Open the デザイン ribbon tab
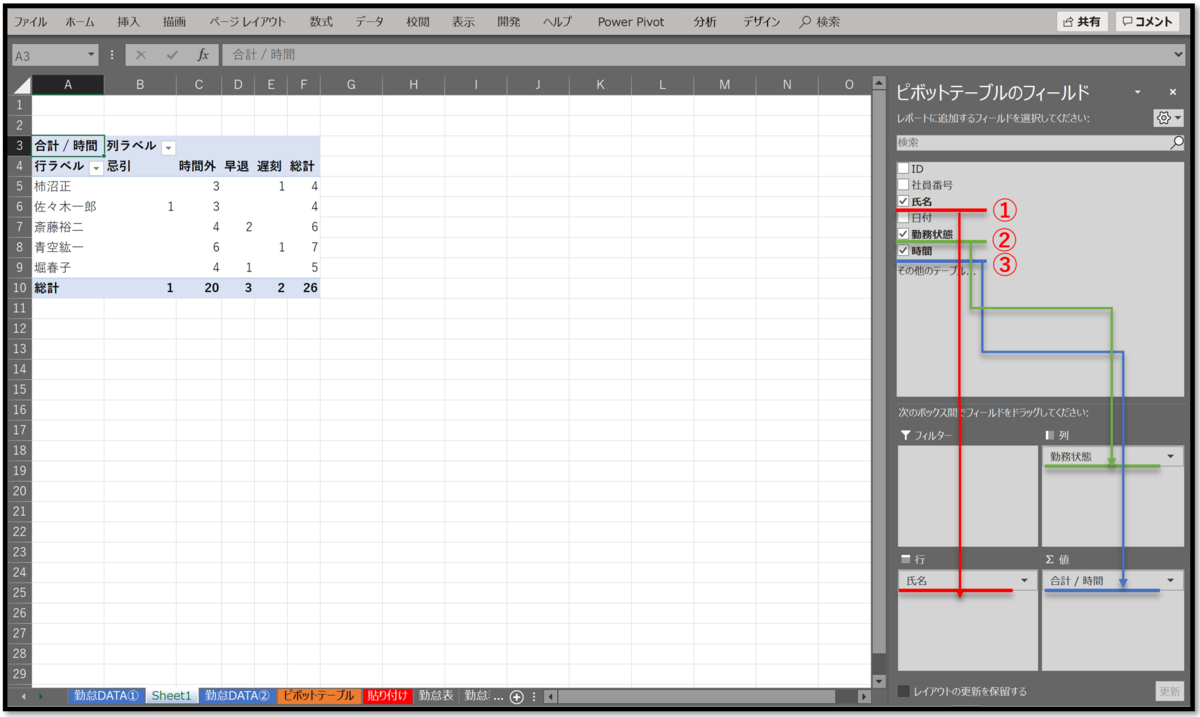The image size is (1200, 717). 762,21
